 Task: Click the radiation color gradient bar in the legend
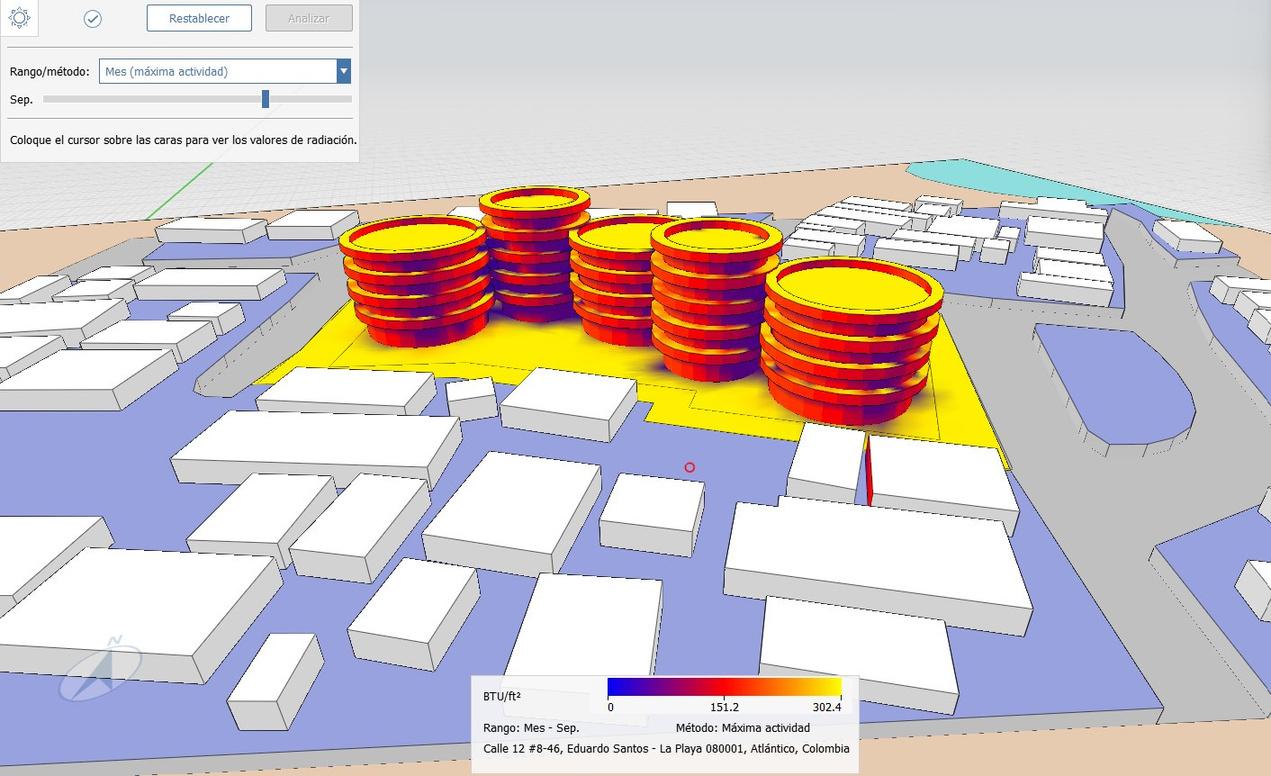724,687
